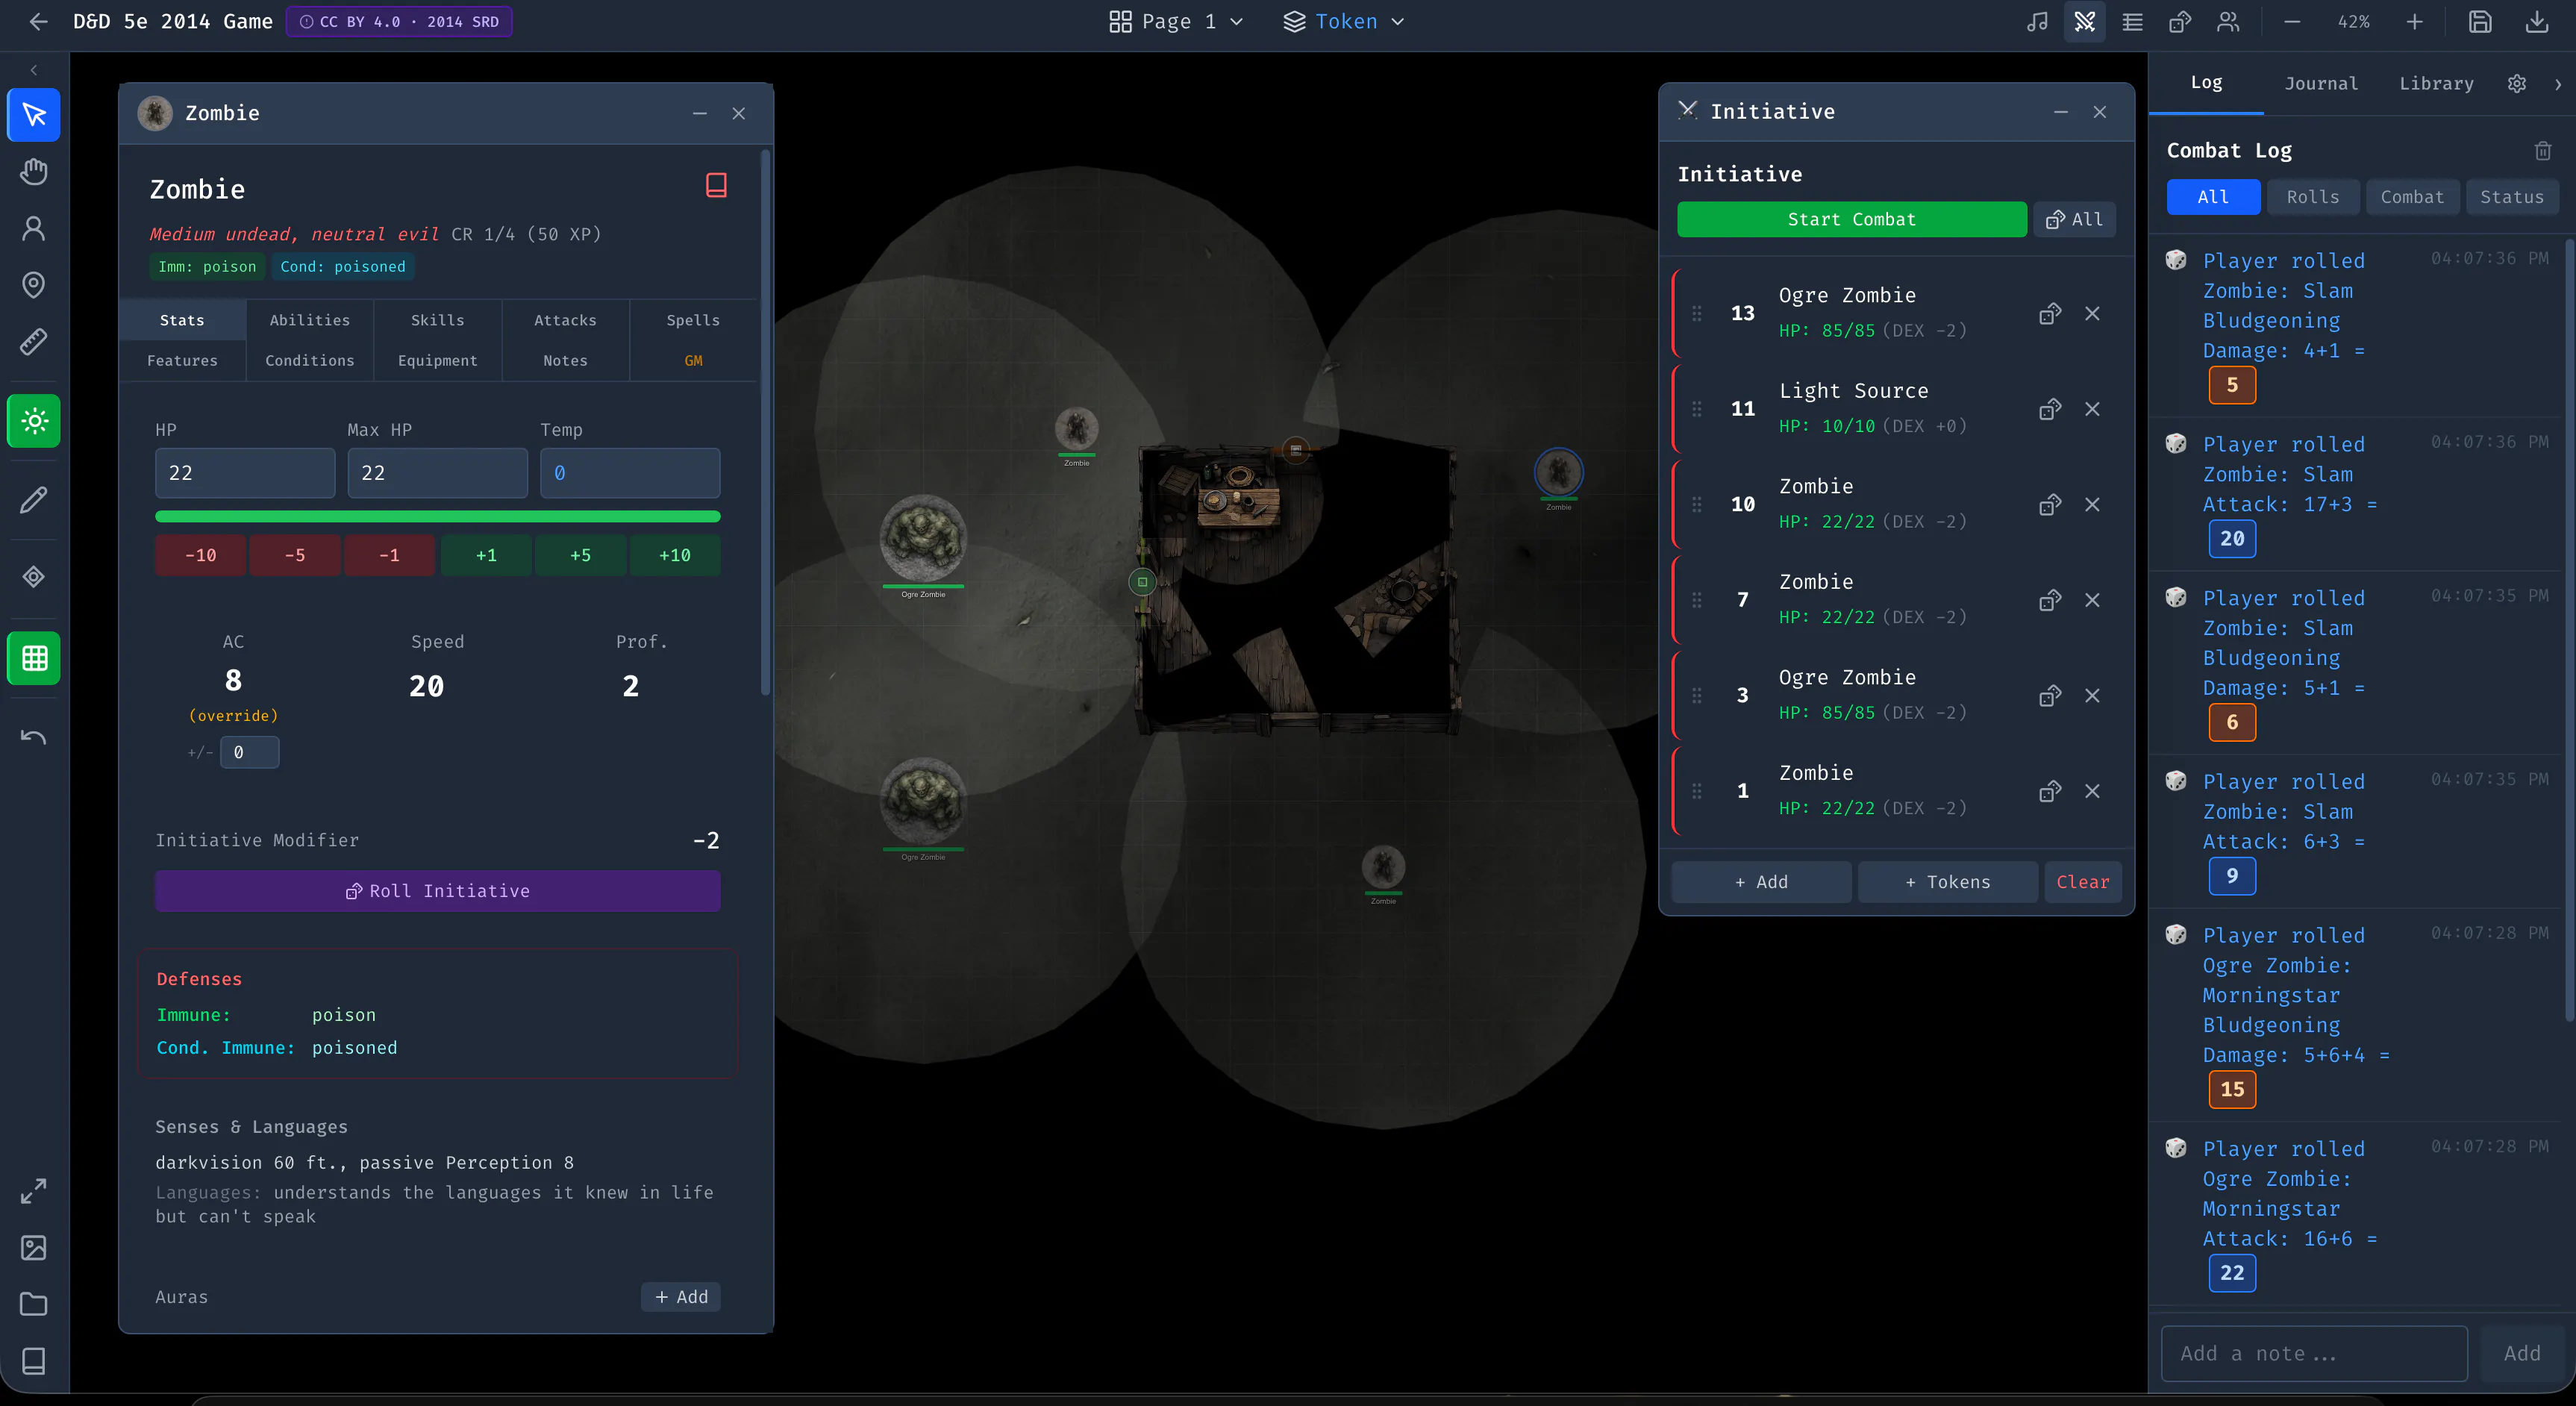The height and width of the screenshot is (1406, 2576).
Task: Click the Zombie sheet scrollbar
Action: tap(766, 422)
